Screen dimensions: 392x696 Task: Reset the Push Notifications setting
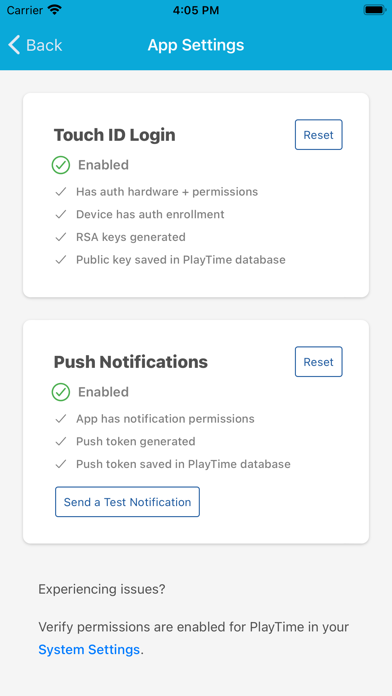pos(319,362)
